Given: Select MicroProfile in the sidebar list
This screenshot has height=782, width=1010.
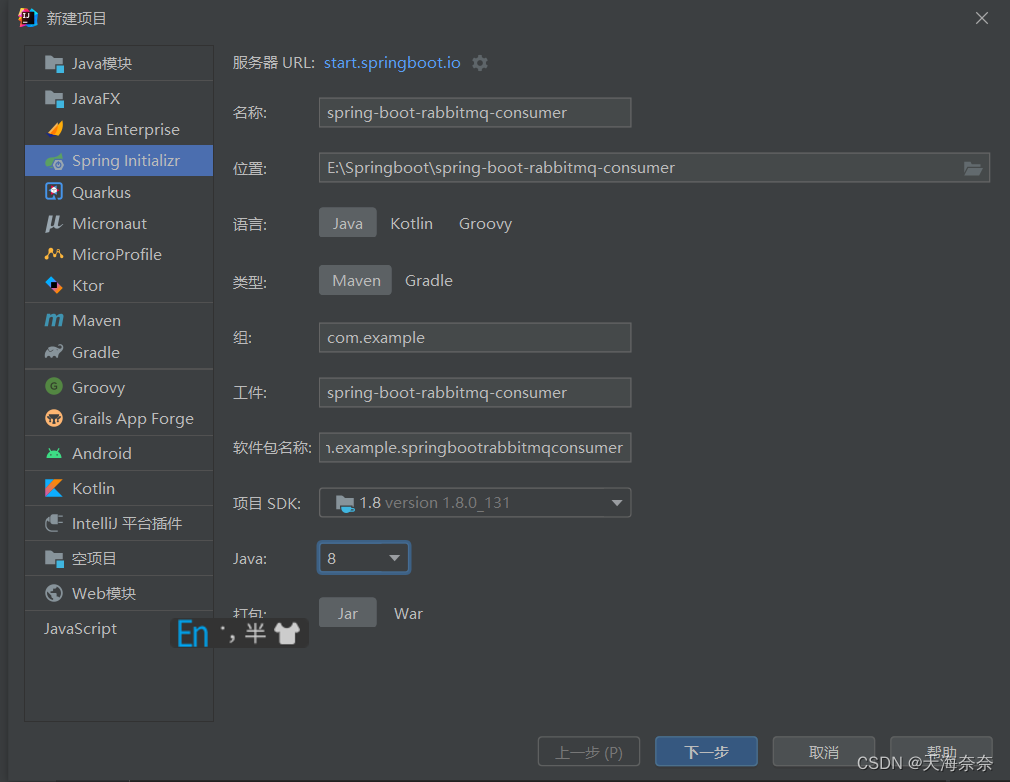Looking at the screenshot, I should tap(119, 254).
